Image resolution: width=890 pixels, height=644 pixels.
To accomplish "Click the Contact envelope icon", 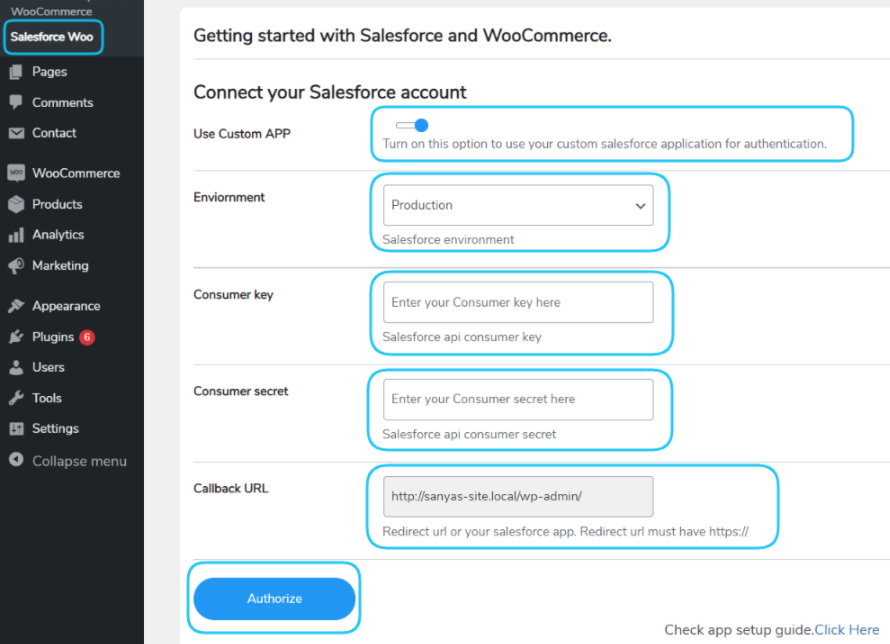I will 16,133.
